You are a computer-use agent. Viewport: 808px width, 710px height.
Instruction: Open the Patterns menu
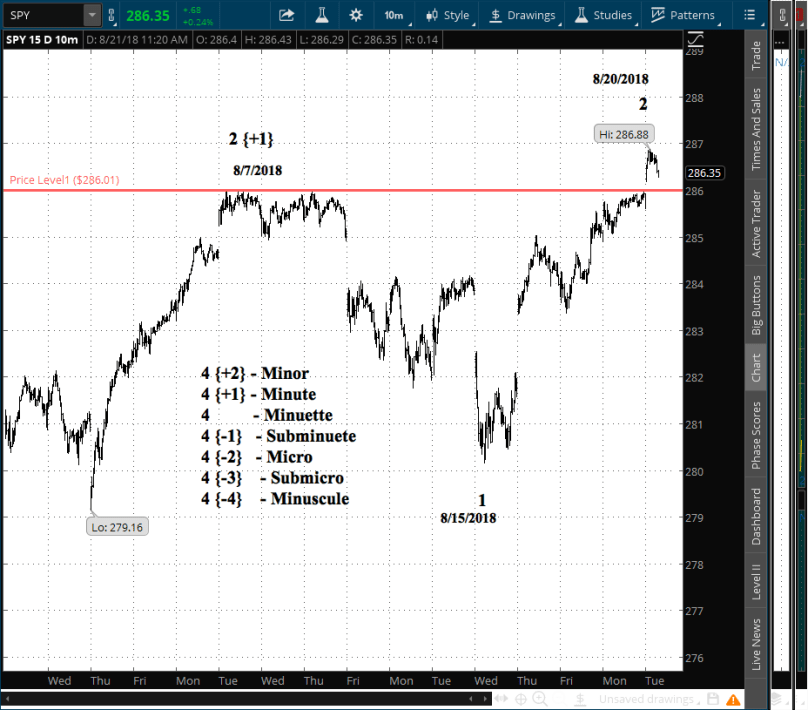coord(683,15)
